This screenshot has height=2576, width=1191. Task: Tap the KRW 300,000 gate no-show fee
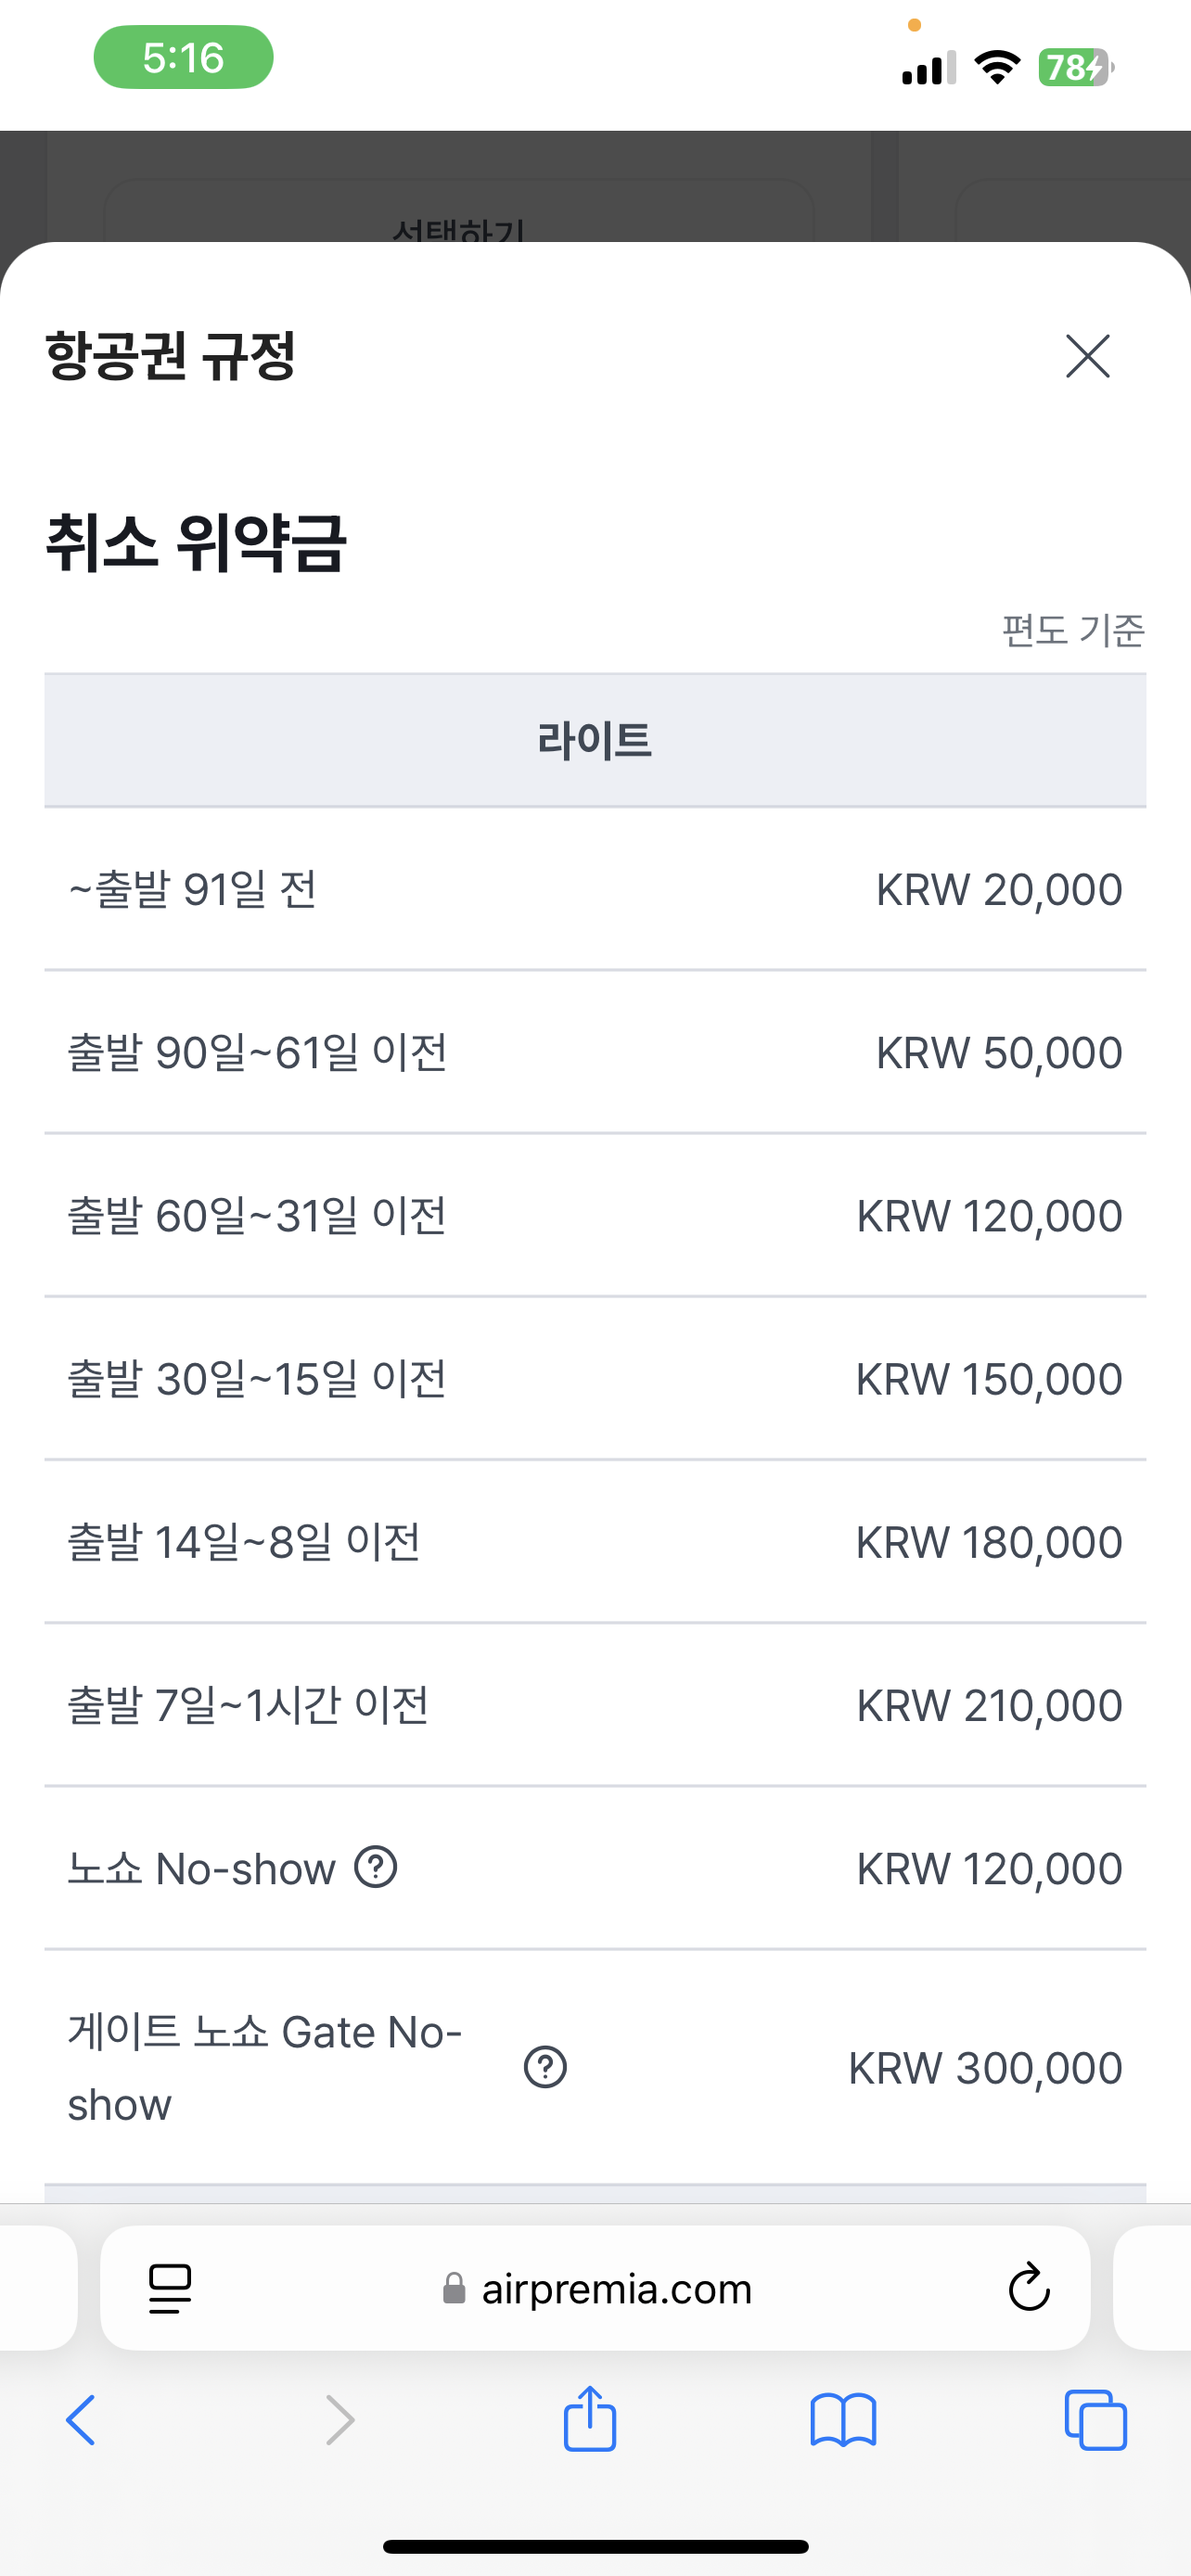click(x=985, y=2068)
